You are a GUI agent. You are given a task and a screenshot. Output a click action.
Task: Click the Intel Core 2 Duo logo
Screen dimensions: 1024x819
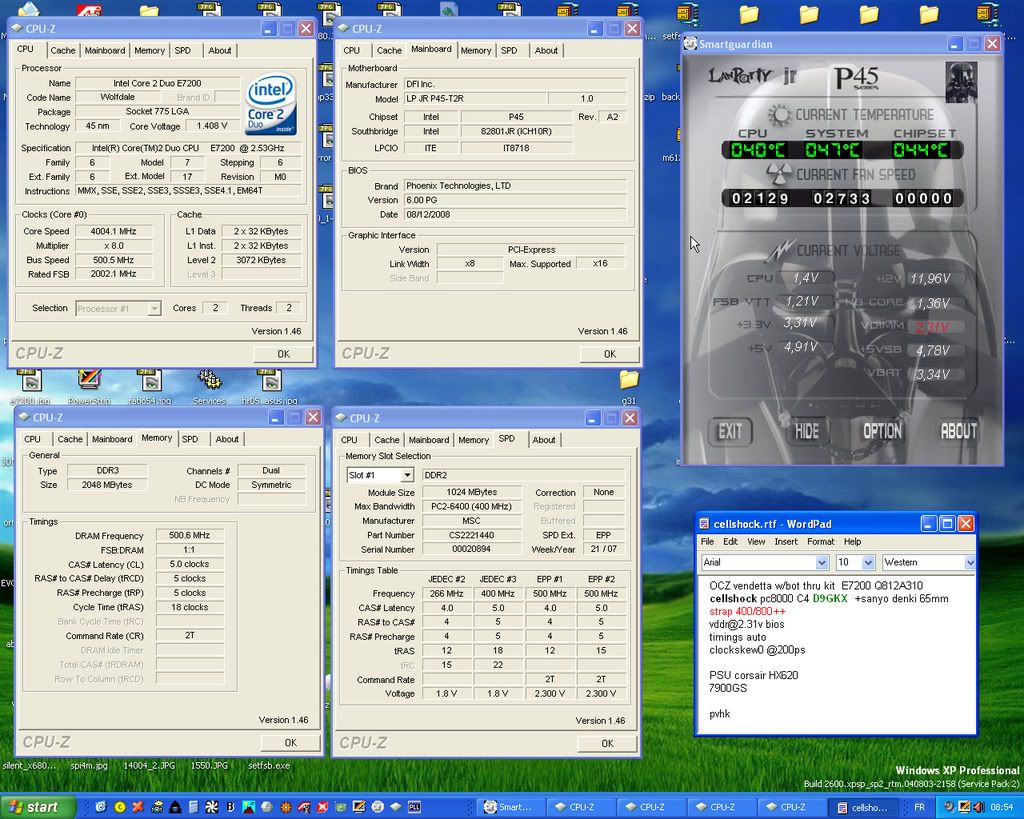[x=270, y=103]
